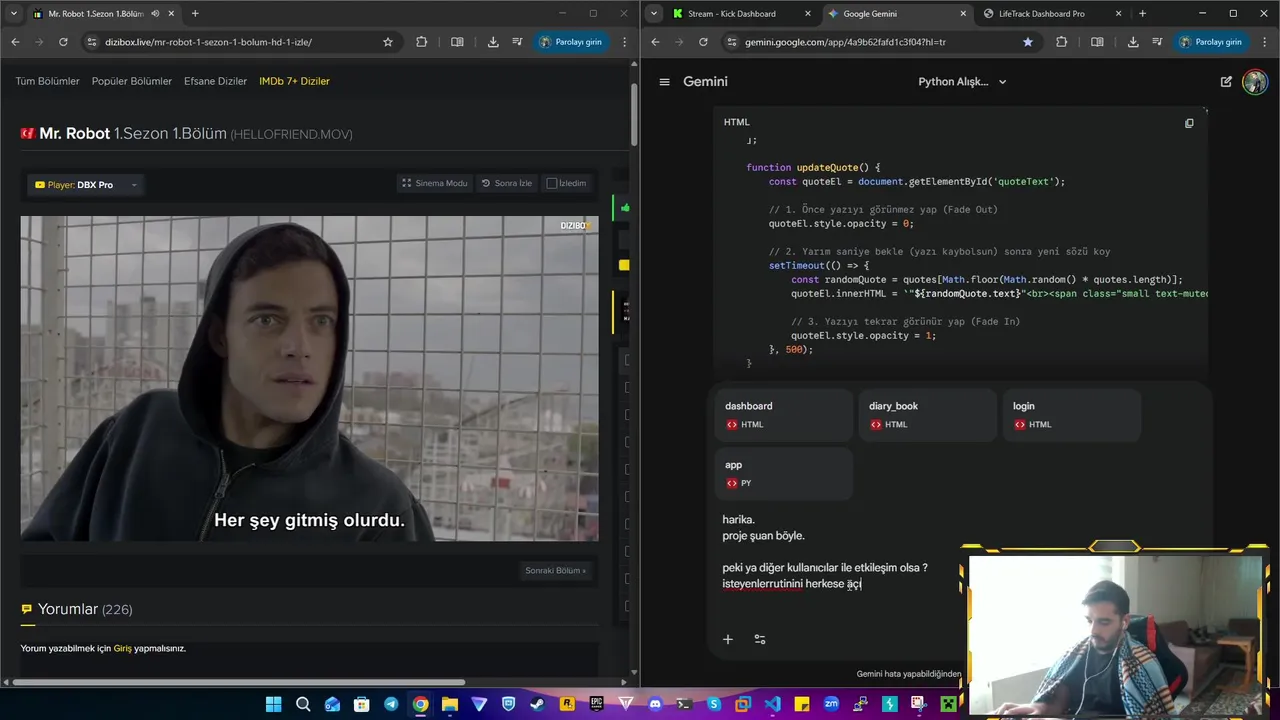The width and height of the screenshot is (1280, 720).
Task: Open Steam from the taskbar
Action: pos(538,705)
